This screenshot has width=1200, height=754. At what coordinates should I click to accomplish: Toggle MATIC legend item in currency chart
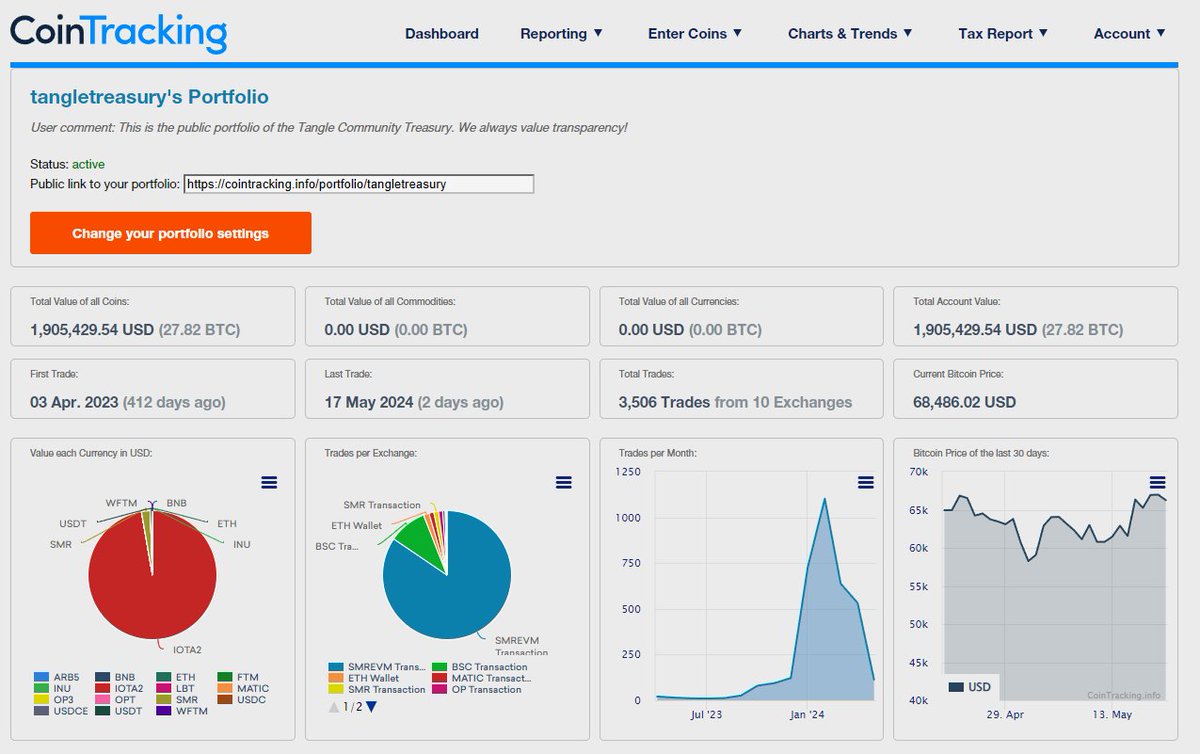click(241, 688)
